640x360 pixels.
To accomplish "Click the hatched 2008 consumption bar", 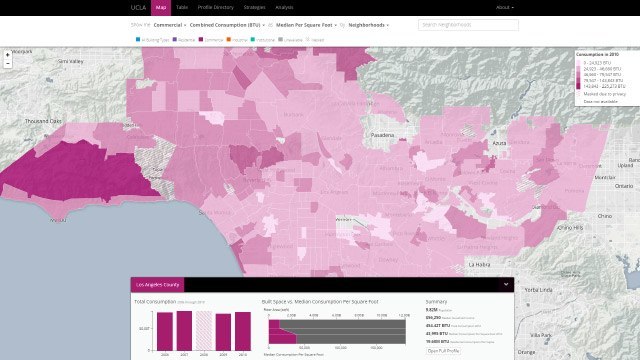I will point(204,331).
